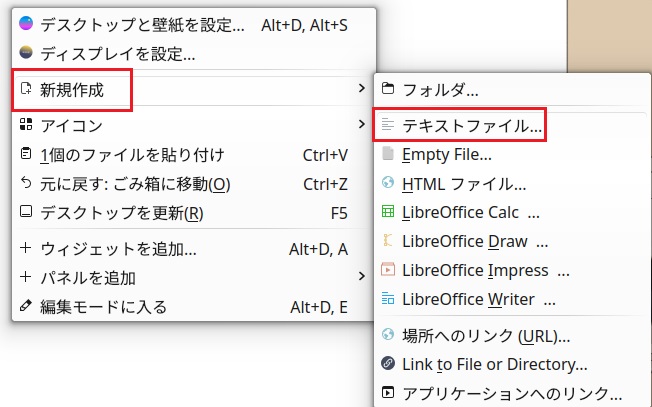
Task: Click the LibreOffice Impress presentation icon
Action: pos(388,271)
